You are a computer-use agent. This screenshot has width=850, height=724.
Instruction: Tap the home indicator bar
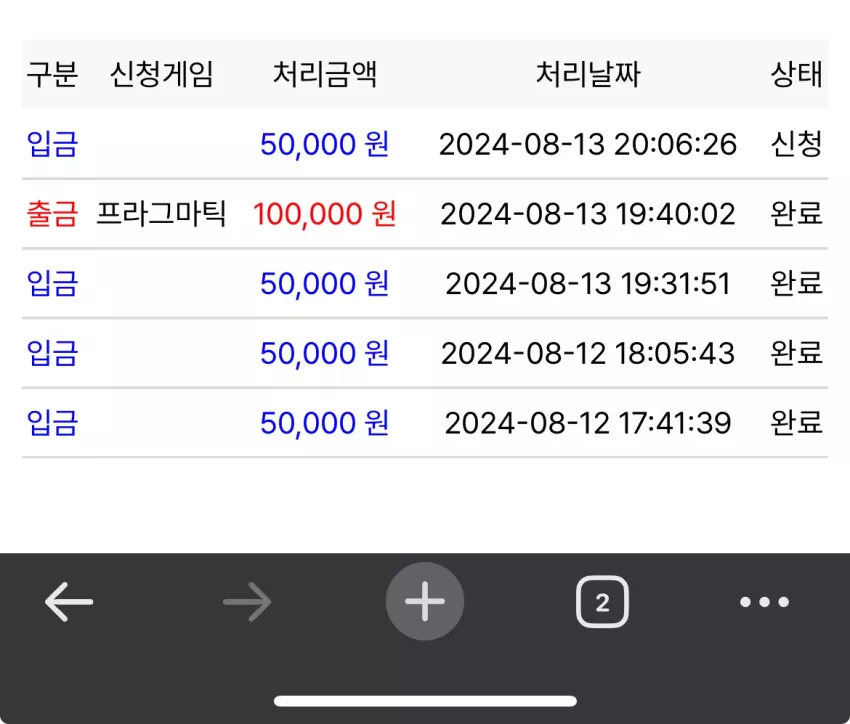click(x=425, y=701)
